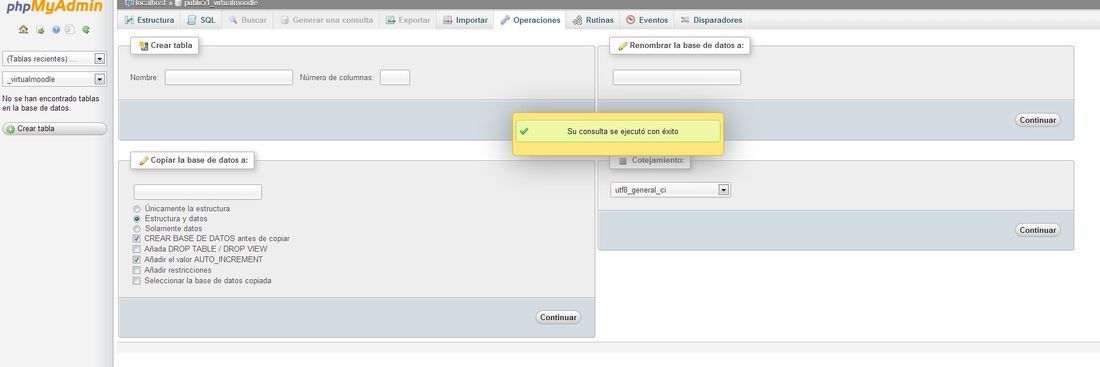Click Continuar under Cotejamiento section
Screen dimensions: 1100x367
pos(1038,230)
